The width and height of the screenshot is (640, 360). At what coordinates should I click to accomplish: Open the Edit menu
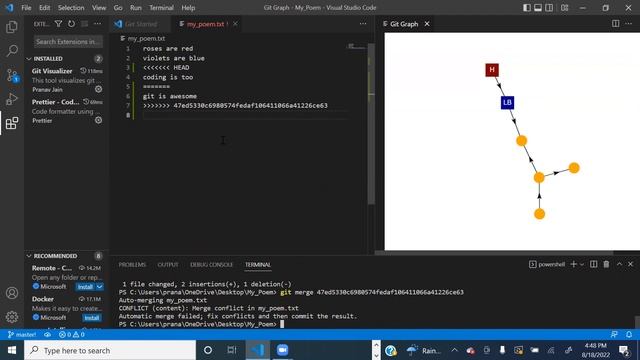(44, 8)
